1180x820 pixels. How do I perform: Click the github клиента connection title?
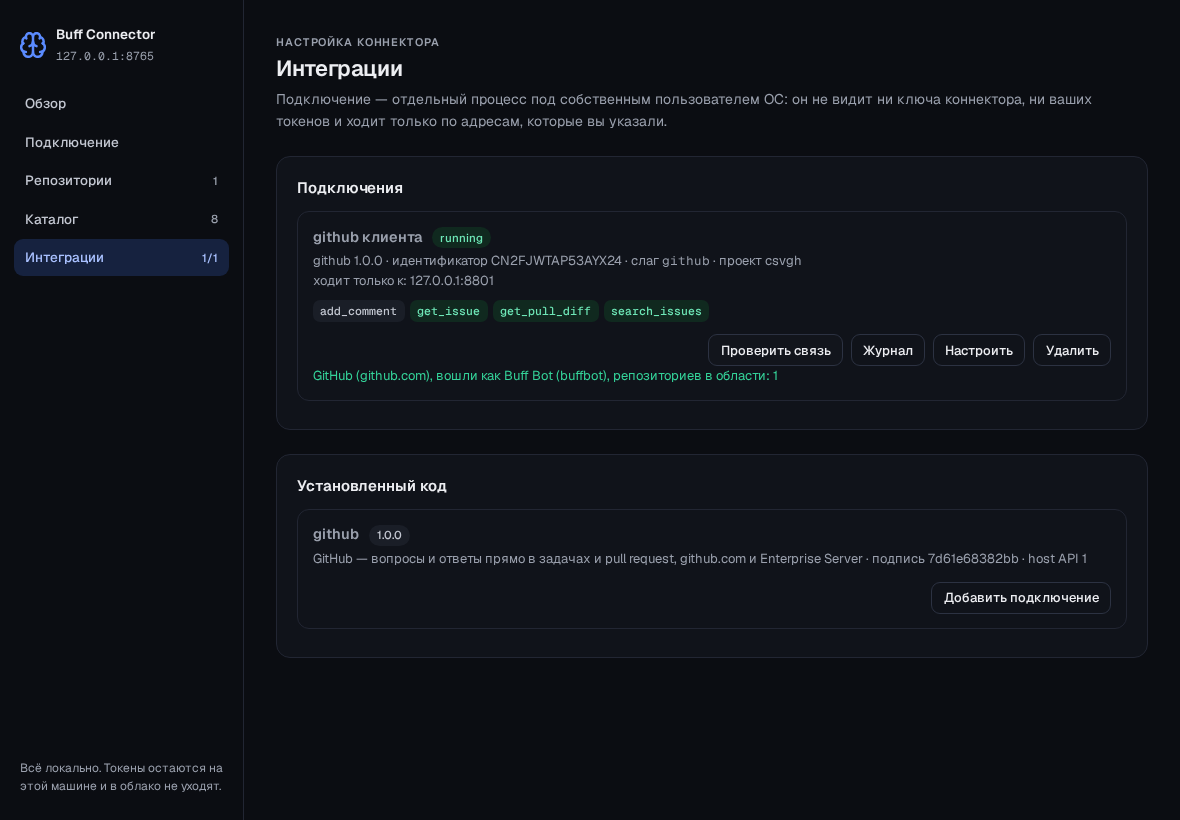tap(367, 237)
